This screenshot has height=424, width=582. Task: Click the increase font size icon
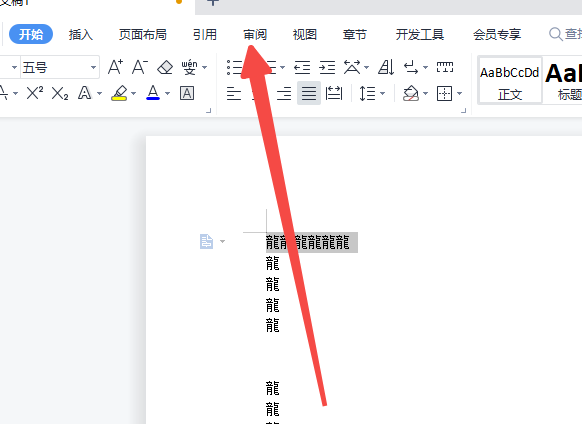point(115,68)
